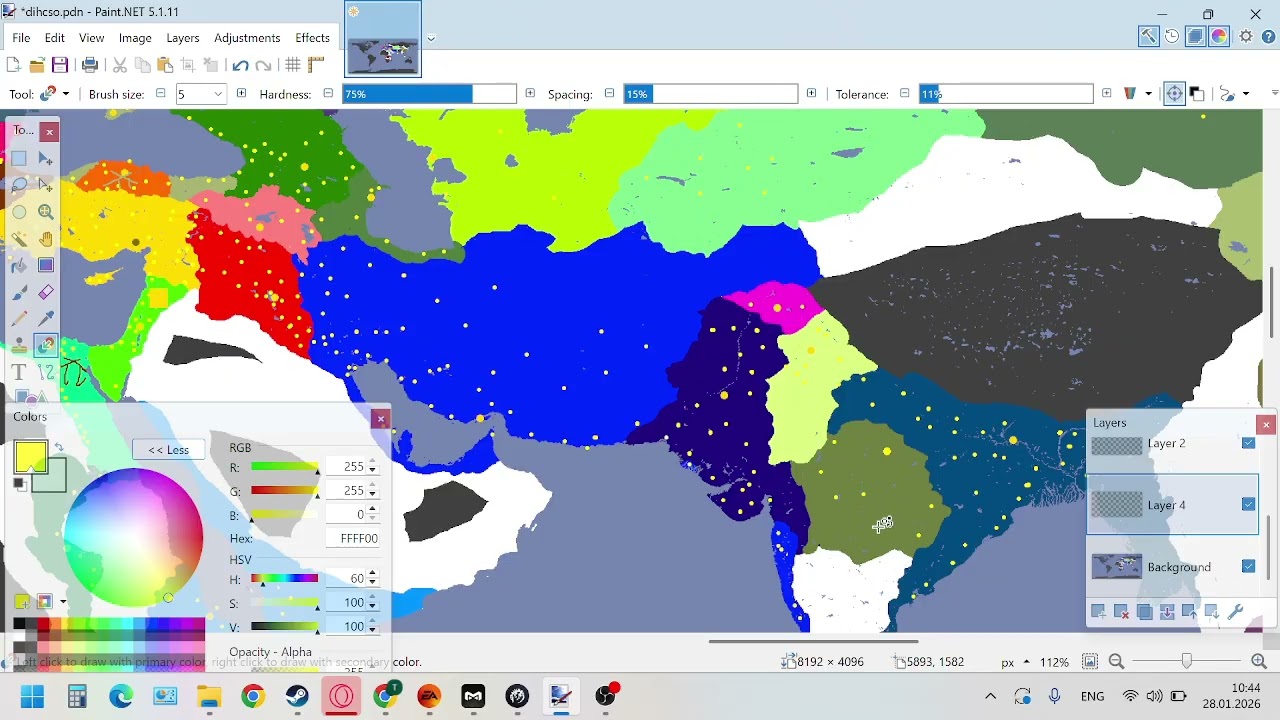The height and width of the screenshot is (720, 1280).
Task: Open Opera browser from taskbar
Action: pos(341,696)
